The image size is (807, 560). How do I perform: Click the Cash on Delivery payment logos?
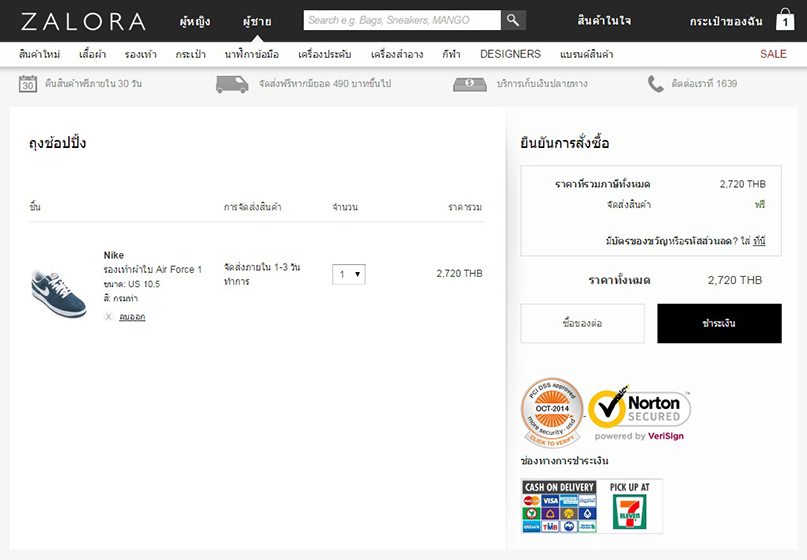click(x=559, y=506)
